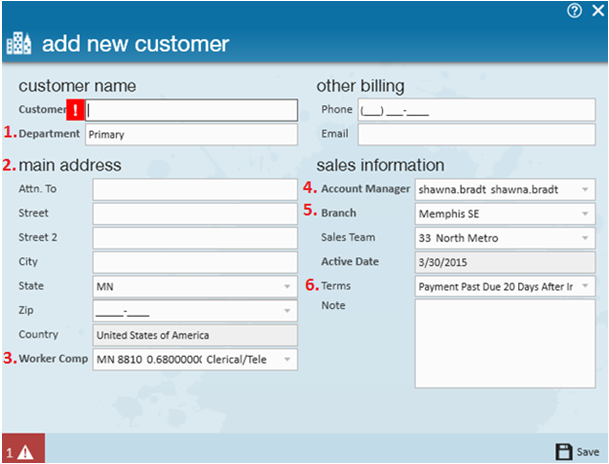The width and height of the screenshot is (609, 464).
Task: Click the Save button label
Action: tap(588, 452)
